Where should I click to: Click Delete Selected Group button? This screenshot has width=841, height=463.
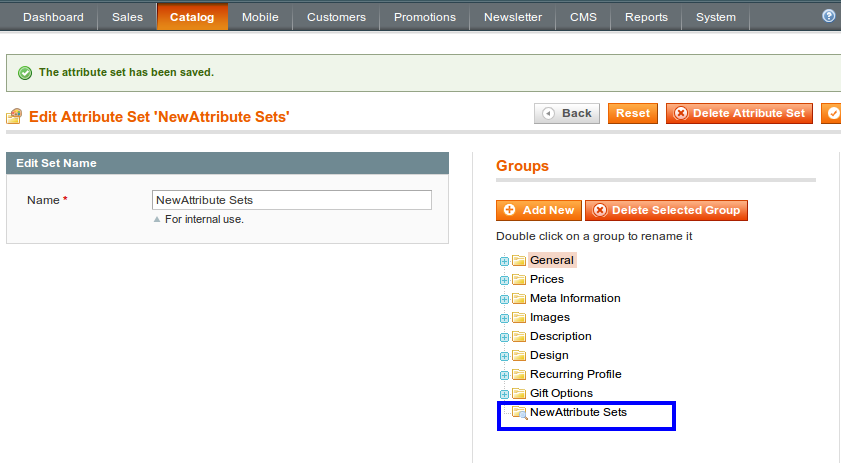coord(666,210)
